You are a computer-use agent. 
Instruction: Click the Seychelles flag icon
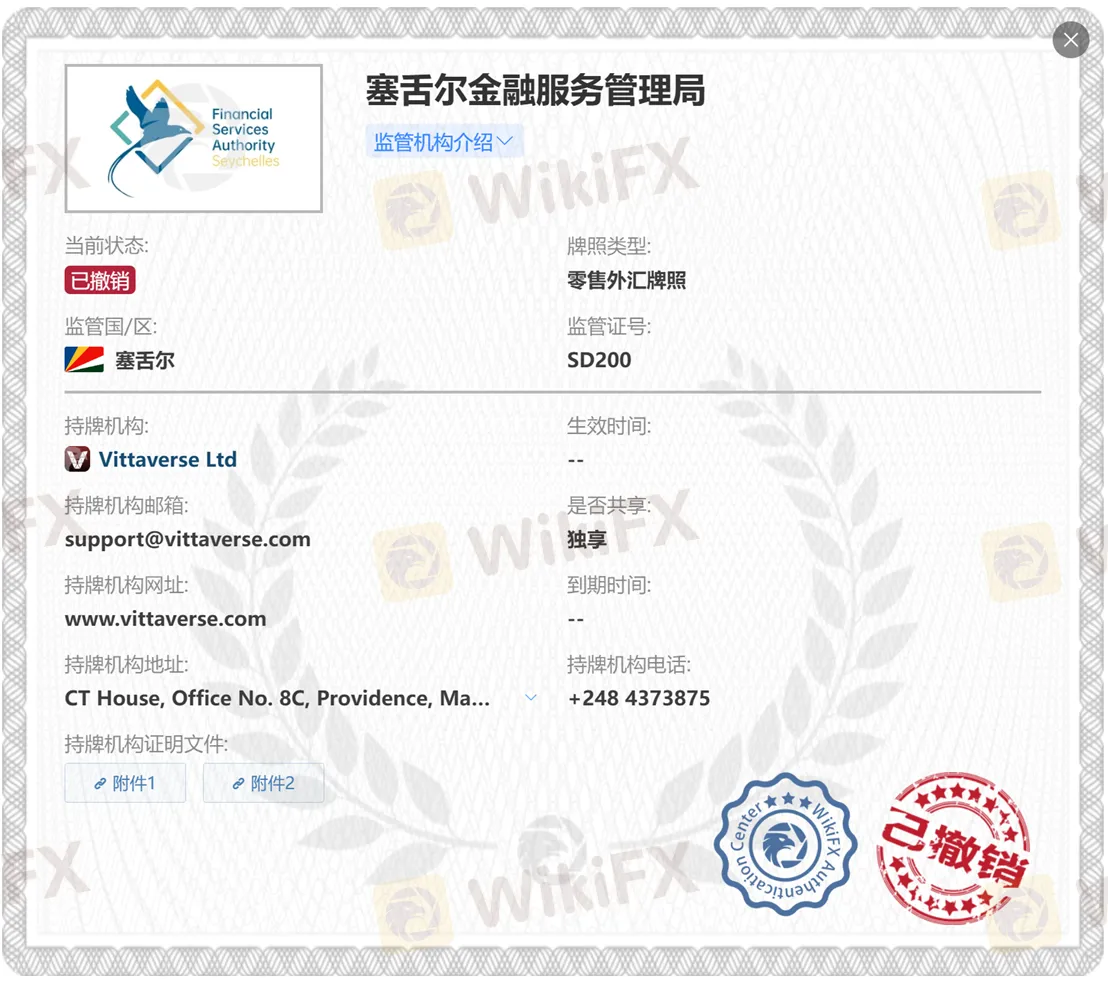tap(84, 360)
